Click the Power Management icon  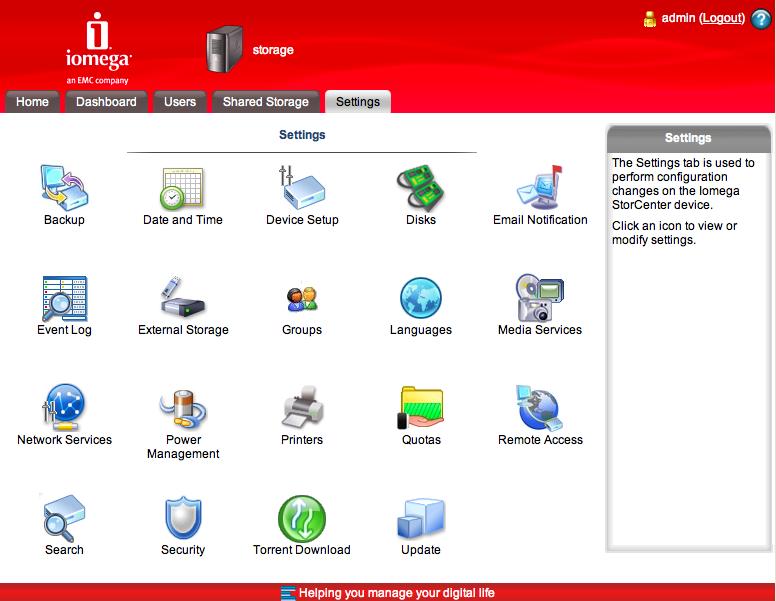[183, 407]
